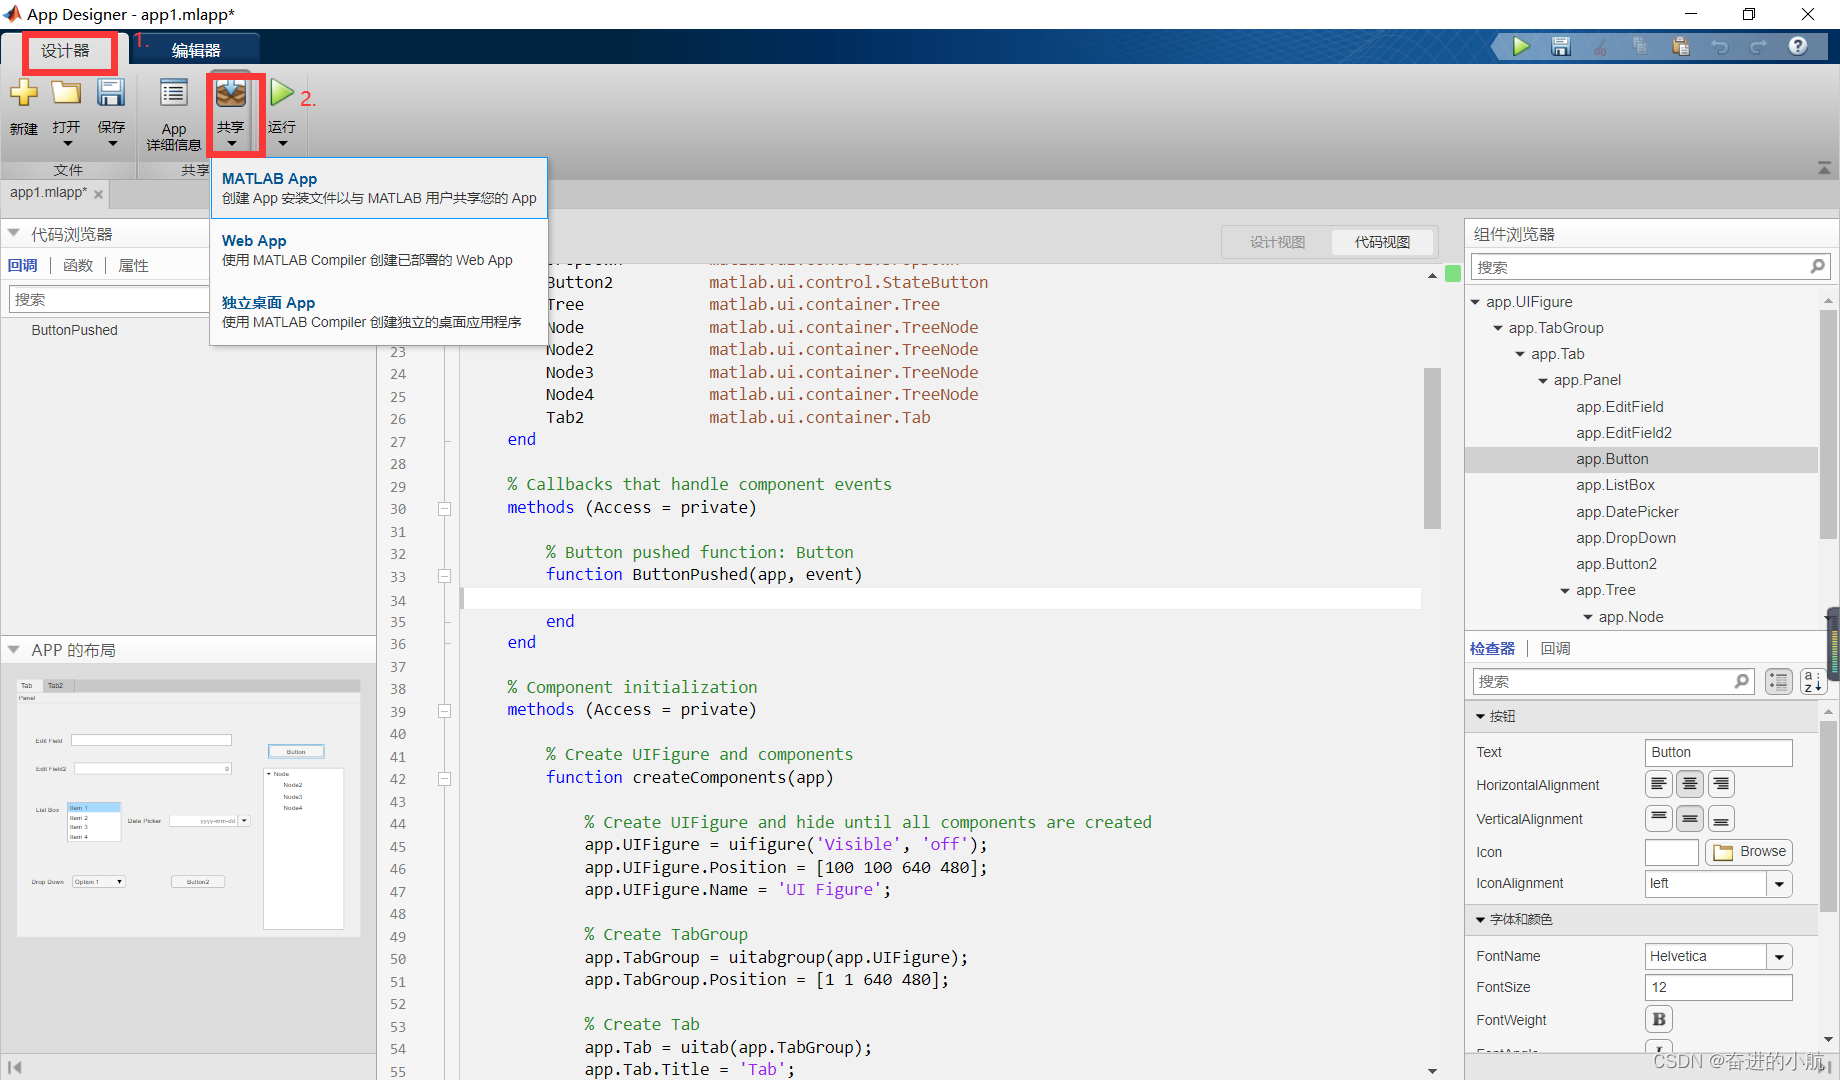
Task: Click quick-access Paste clipboard icon
Action: pyautogui.click(x=1680, y=46)
